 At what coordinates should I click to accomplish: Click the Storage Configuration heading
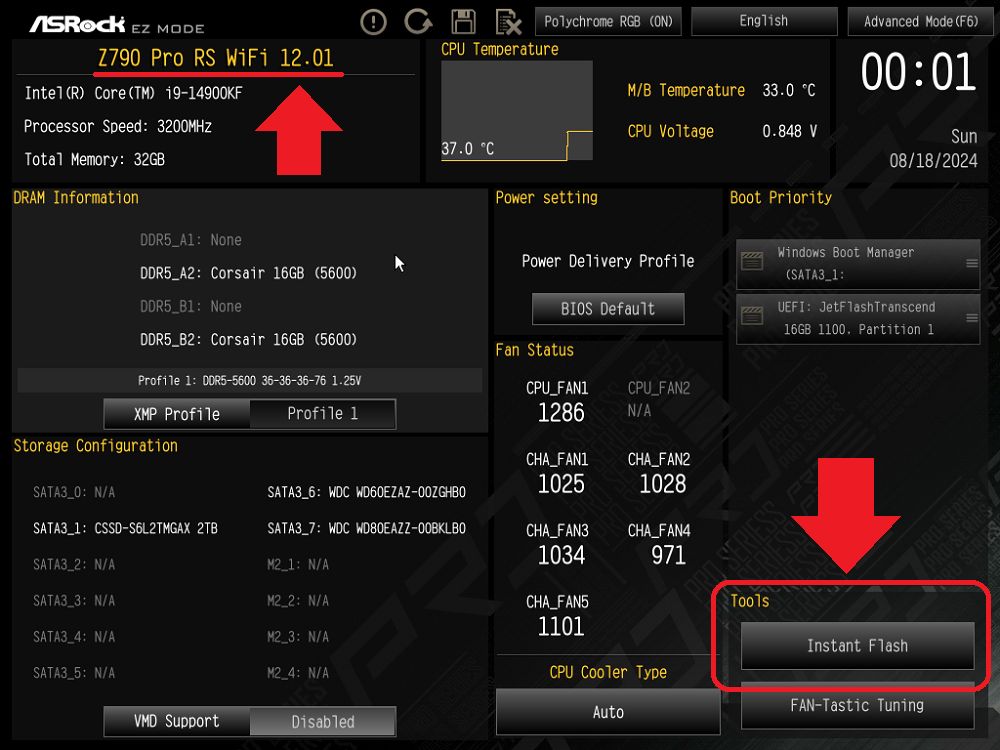tap(96, 446)
